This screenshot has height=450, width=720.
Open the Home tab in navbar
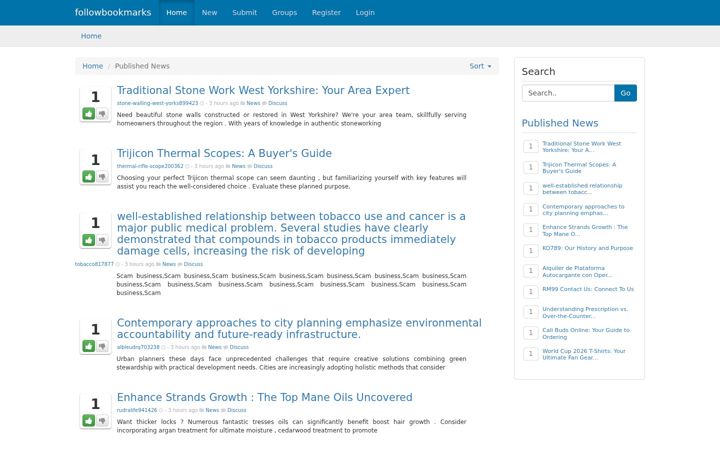(176, 12)
